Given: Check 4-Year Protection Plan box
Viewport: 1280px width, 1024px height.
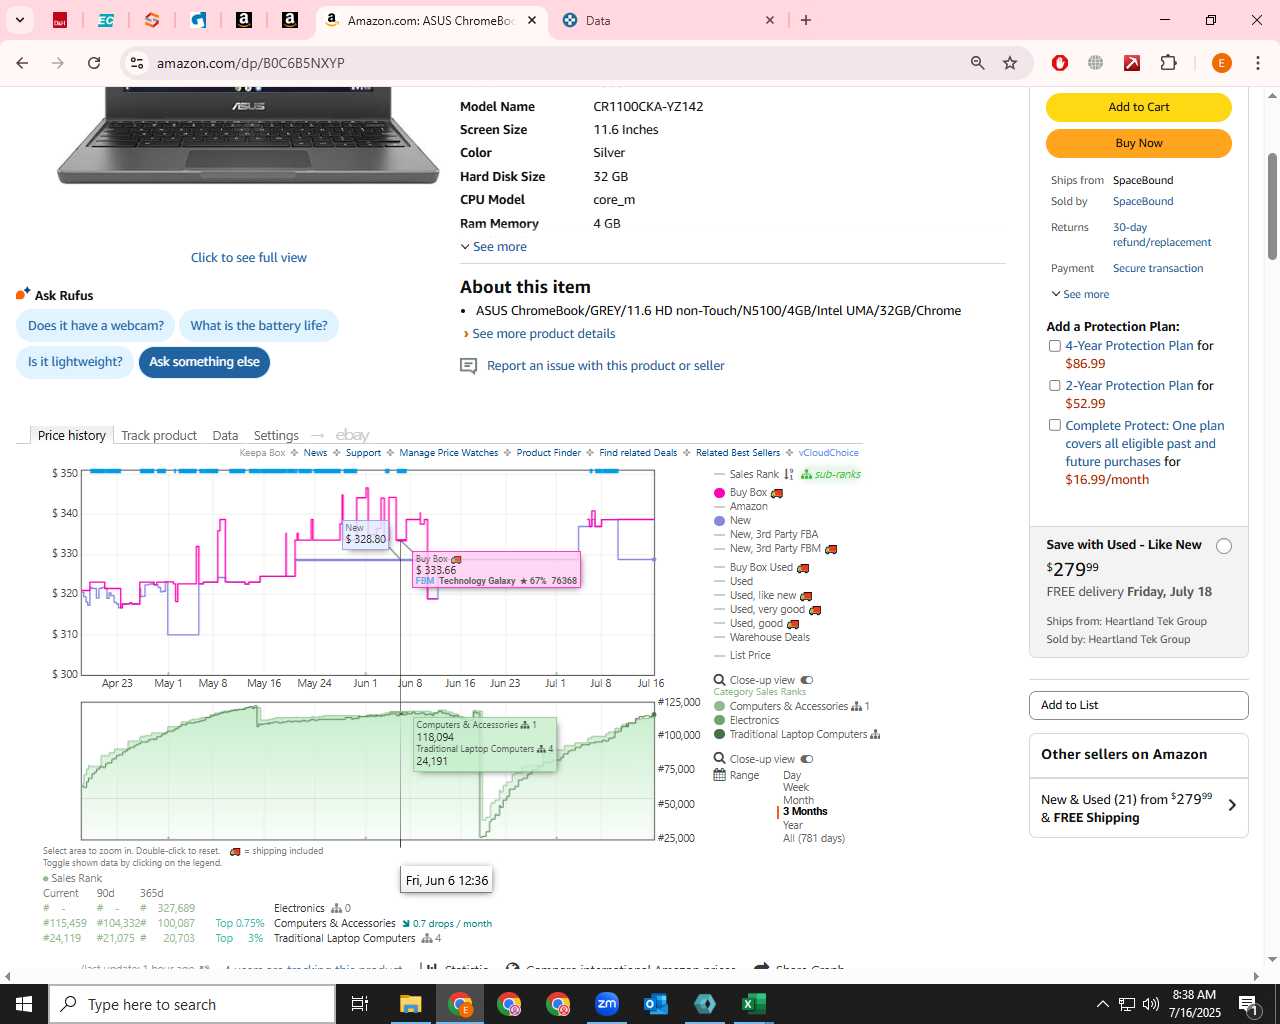Looking at the screenshot, I should 1054,346.
